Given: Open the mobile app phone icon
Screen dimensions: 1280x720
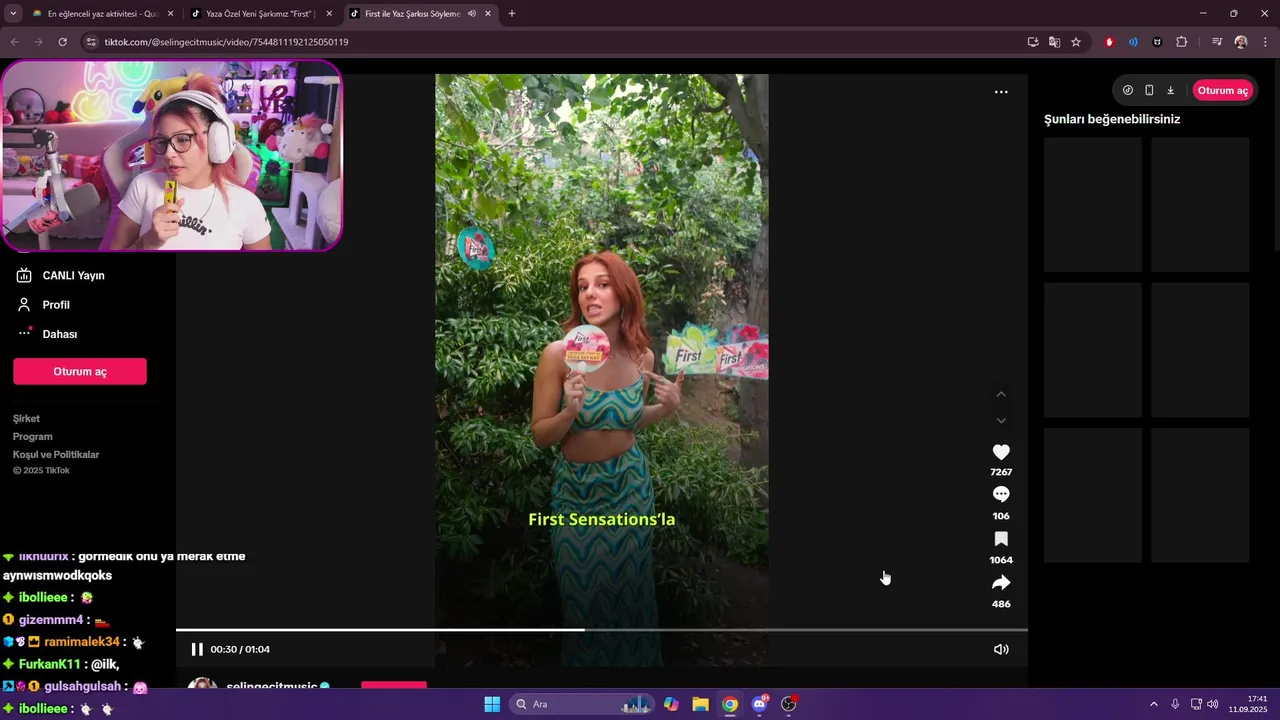Looking at the screenshot, I should point(1149,90).
